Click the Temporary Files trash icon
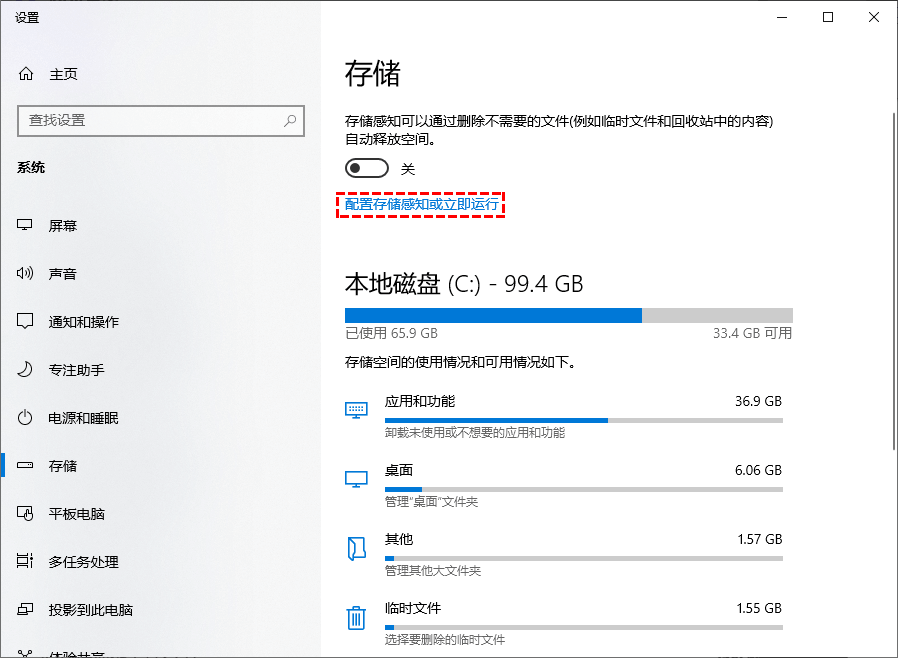Image resolution: width=898 pixels, height=658 pixels. coord(356,618)
